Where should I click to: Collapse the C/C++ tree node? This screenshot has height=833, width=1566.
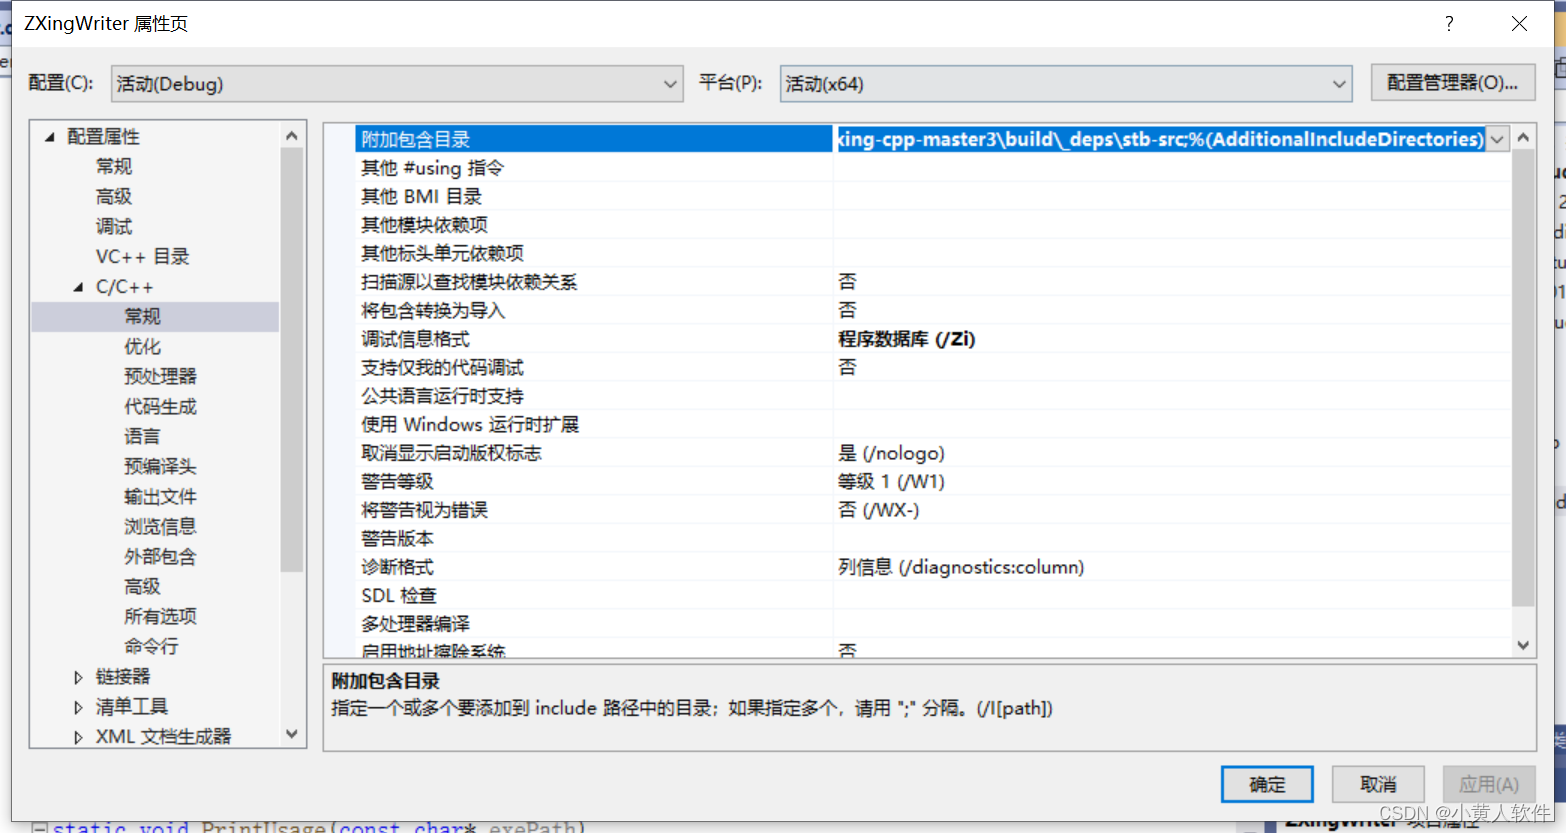tap(78, 286)
